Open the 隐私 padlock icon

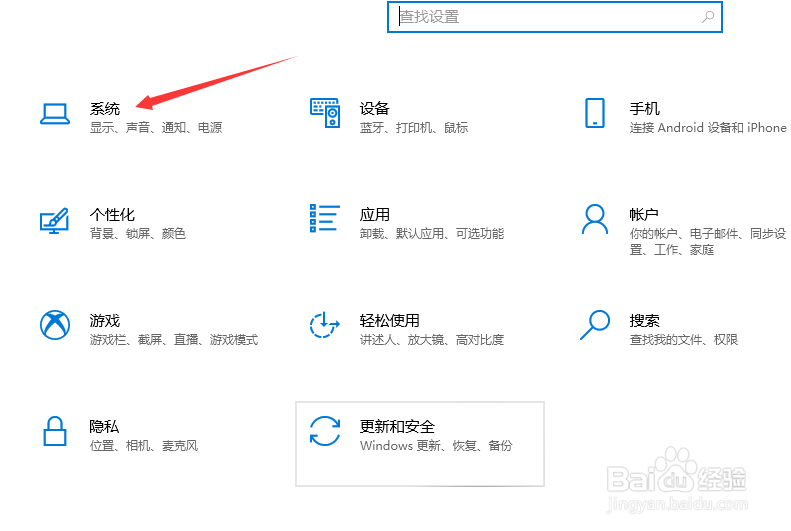(55, 431)
